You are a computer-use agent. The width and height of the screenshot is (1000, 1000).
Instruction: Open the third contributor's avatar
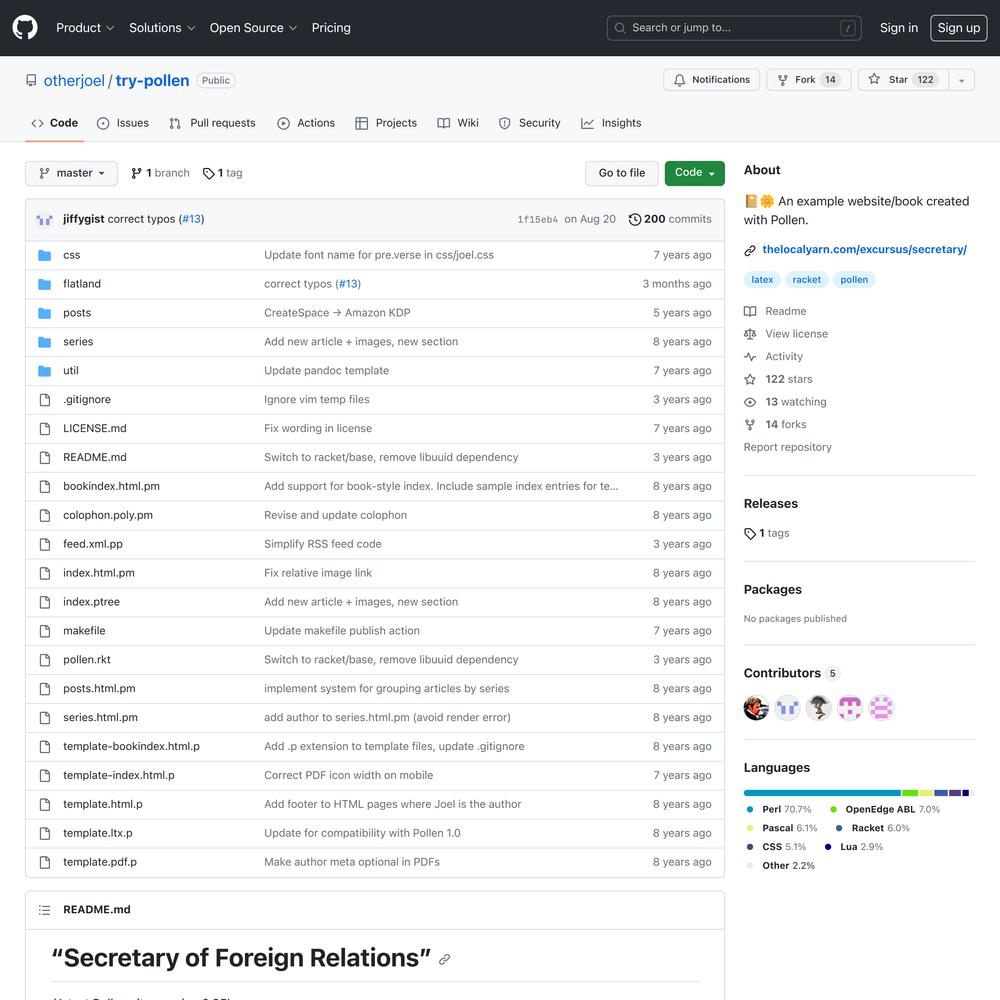(x=819, y=708)
